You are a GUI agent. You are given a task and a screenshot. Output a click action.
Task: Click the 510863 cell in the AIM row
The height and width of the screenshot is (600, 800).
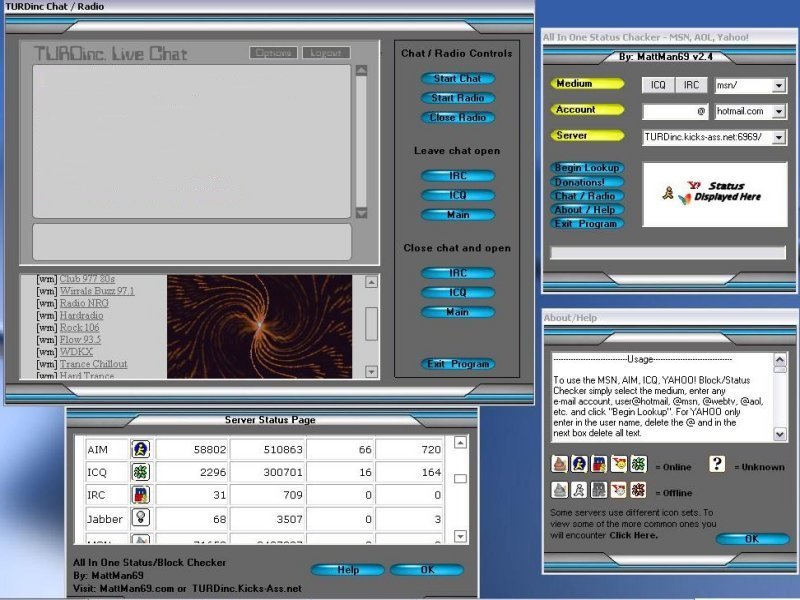(x=268, y=449)
